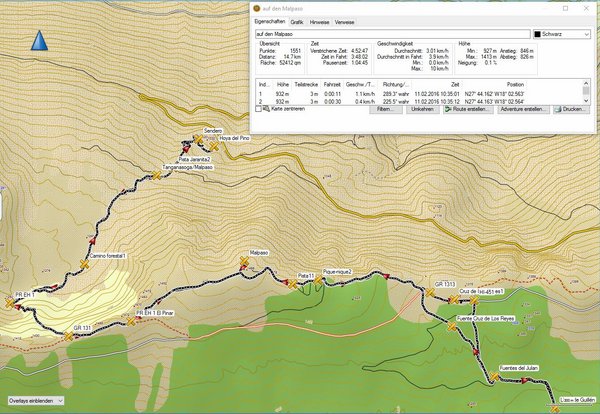
Task: Click the Hoya del Pino waypoint marker
Action: pos(213,146)
